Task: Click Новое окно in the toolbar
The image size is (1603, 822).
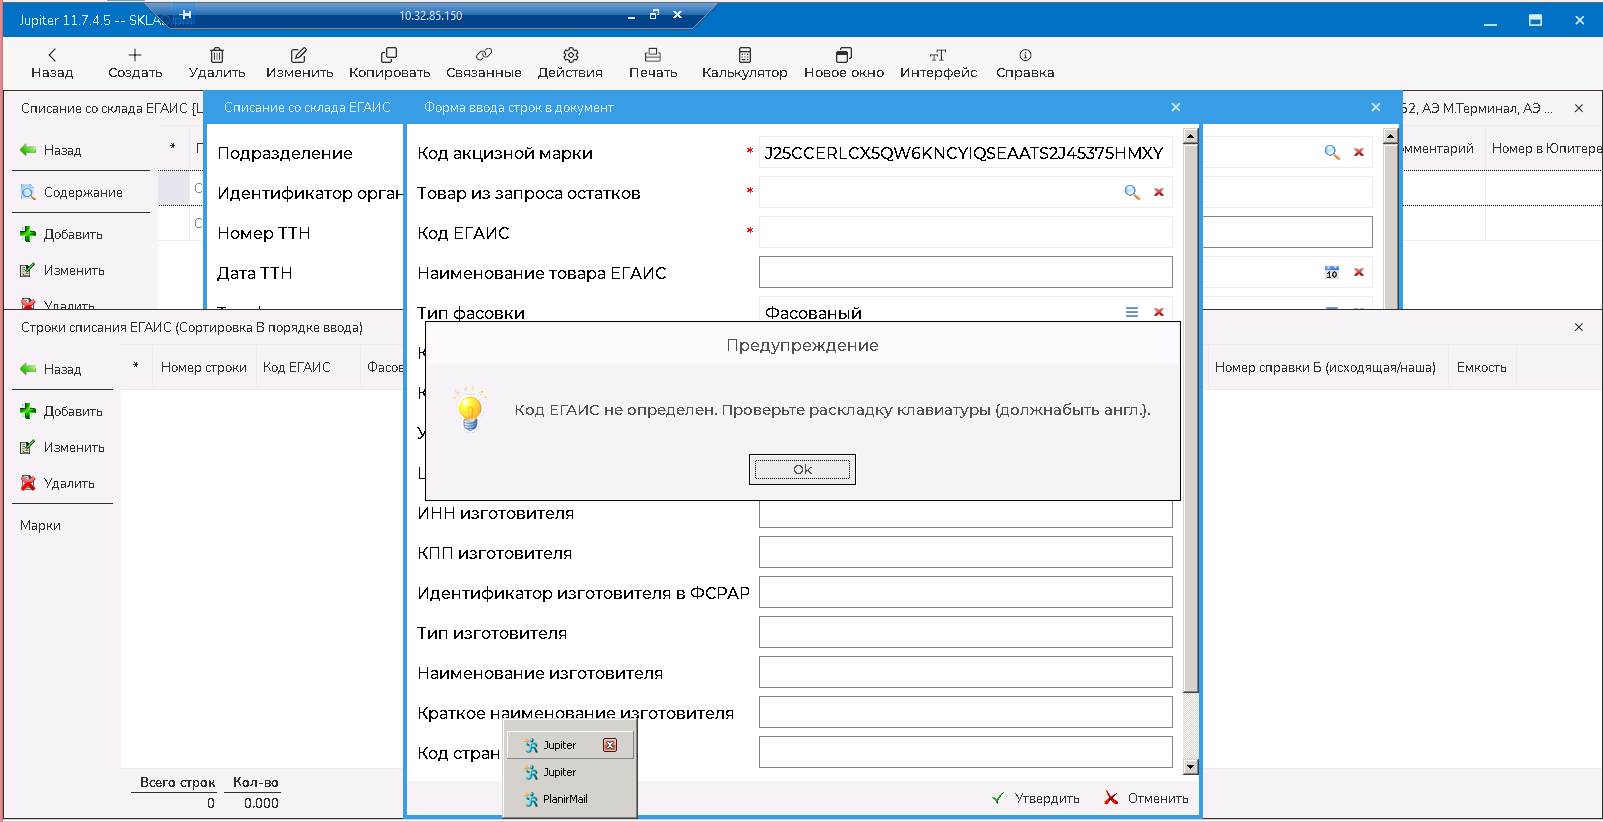Action: (844, 63)
